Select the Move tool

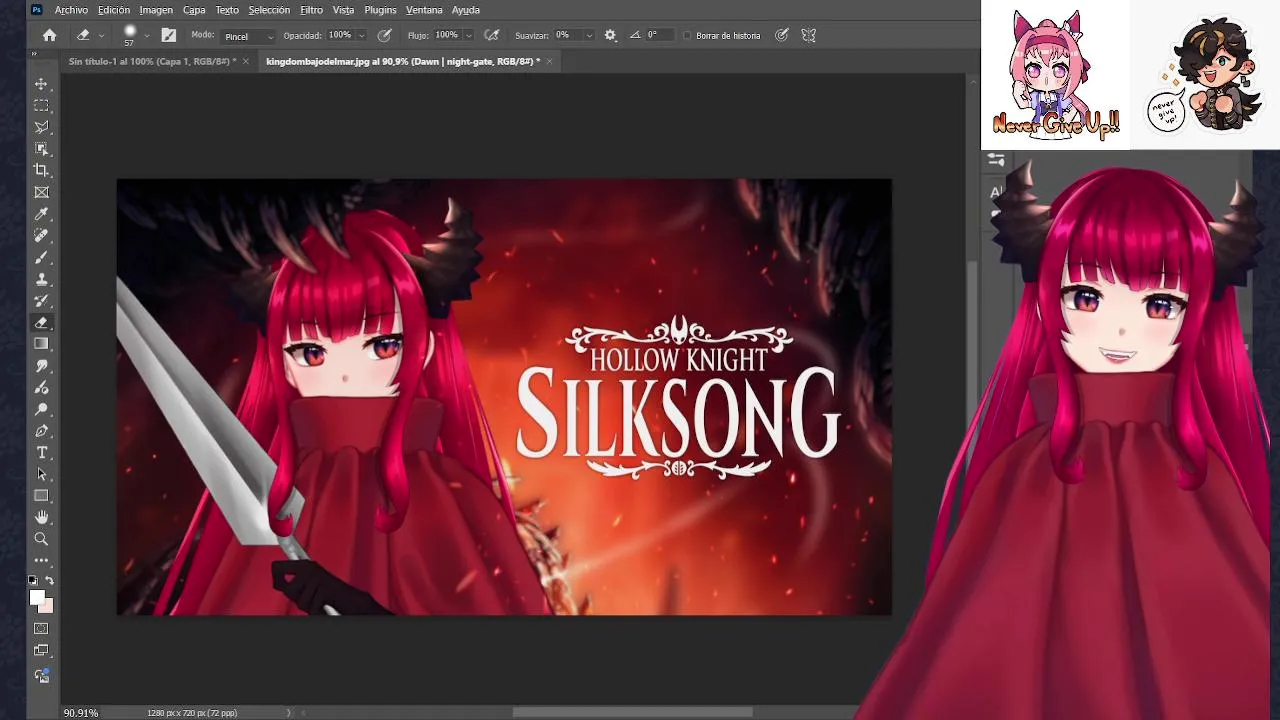[x=41, y=84]
